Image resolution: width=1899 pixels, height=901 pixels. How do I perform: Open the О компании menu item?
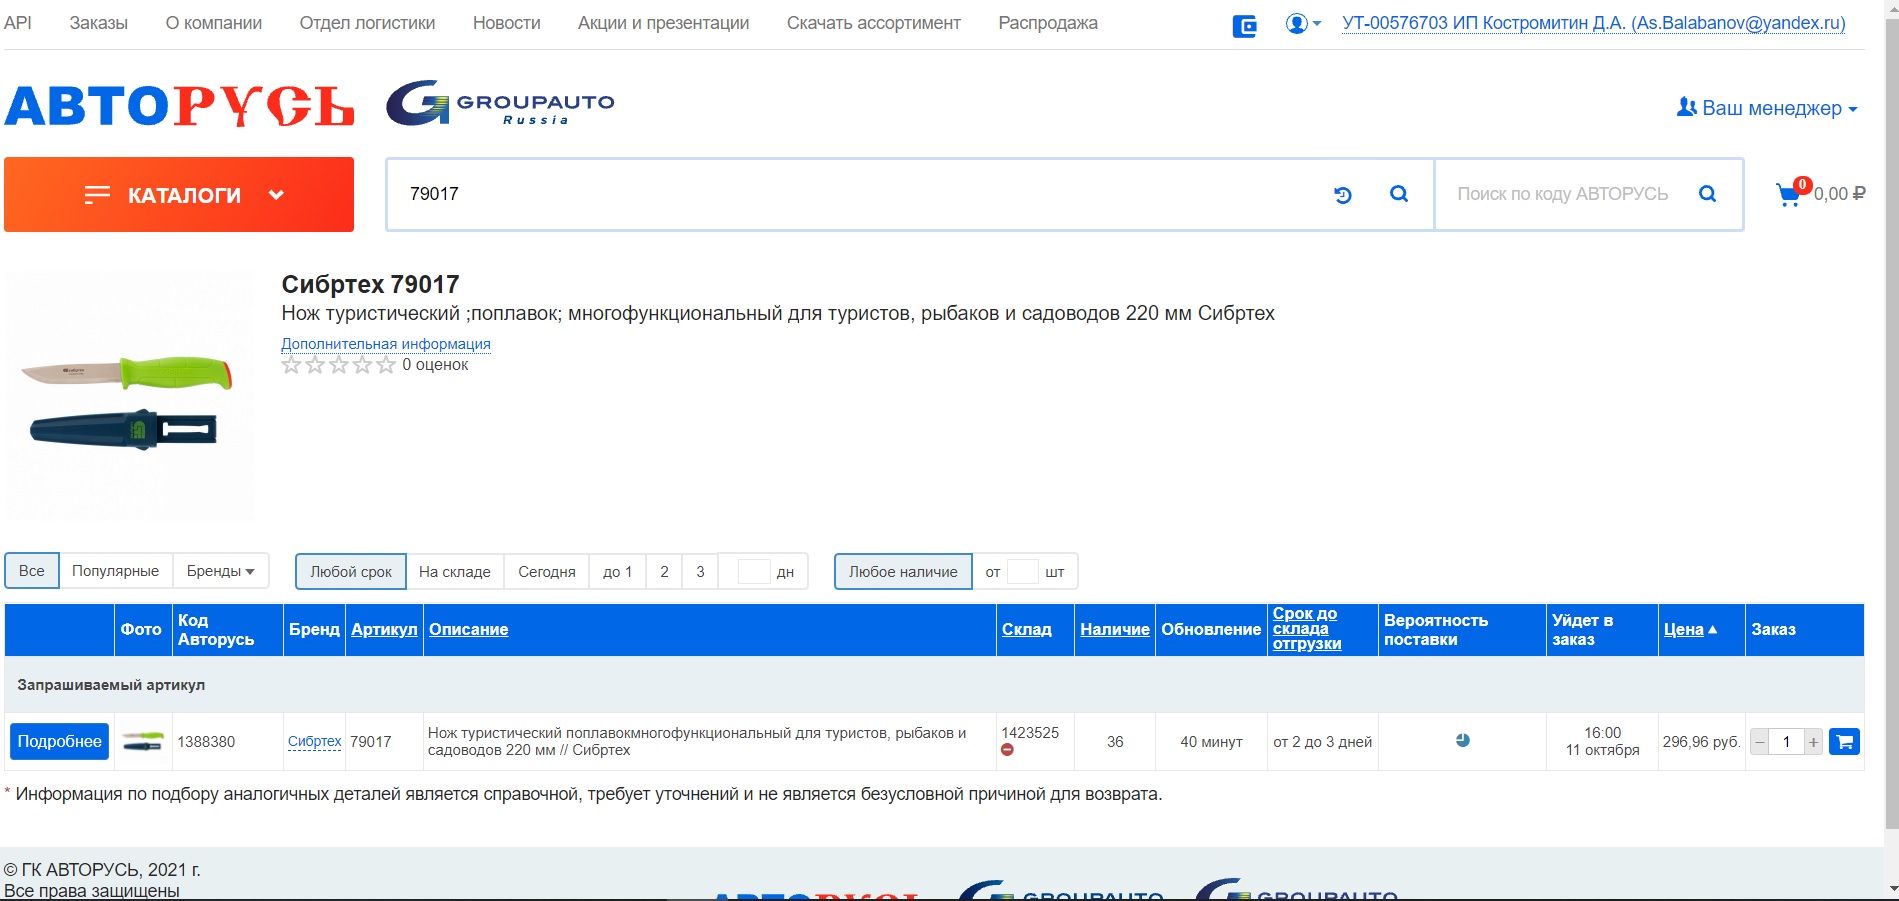[214, 23]
